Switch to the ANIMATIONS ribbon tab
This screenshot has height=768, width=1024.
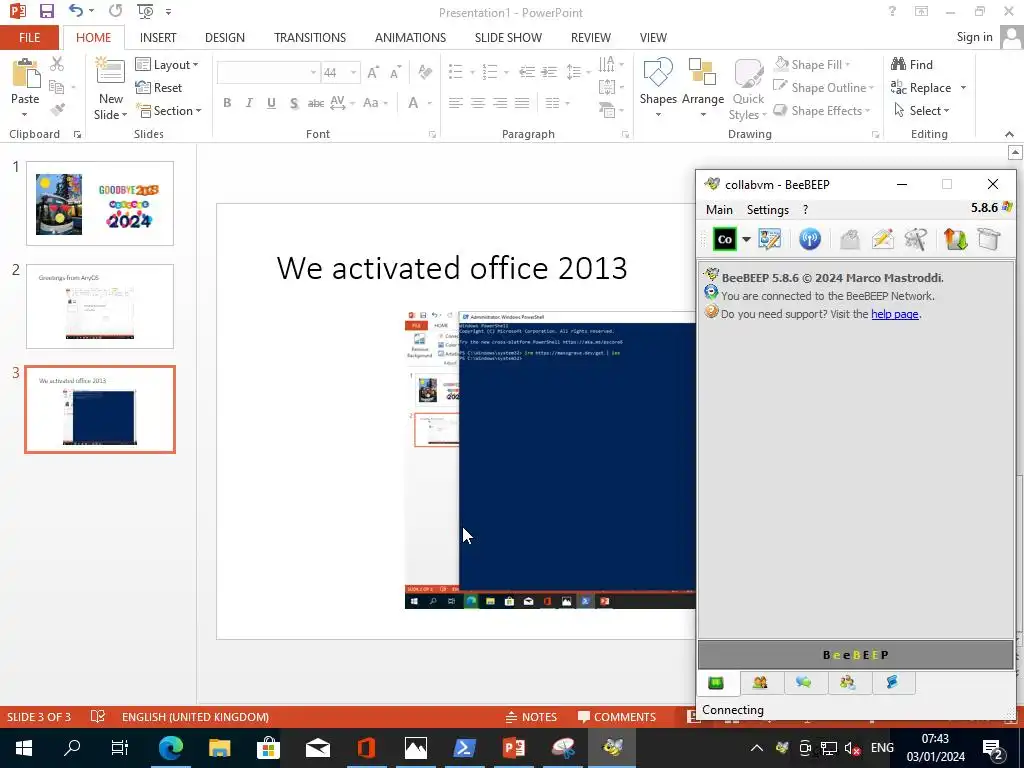point(410,37)
